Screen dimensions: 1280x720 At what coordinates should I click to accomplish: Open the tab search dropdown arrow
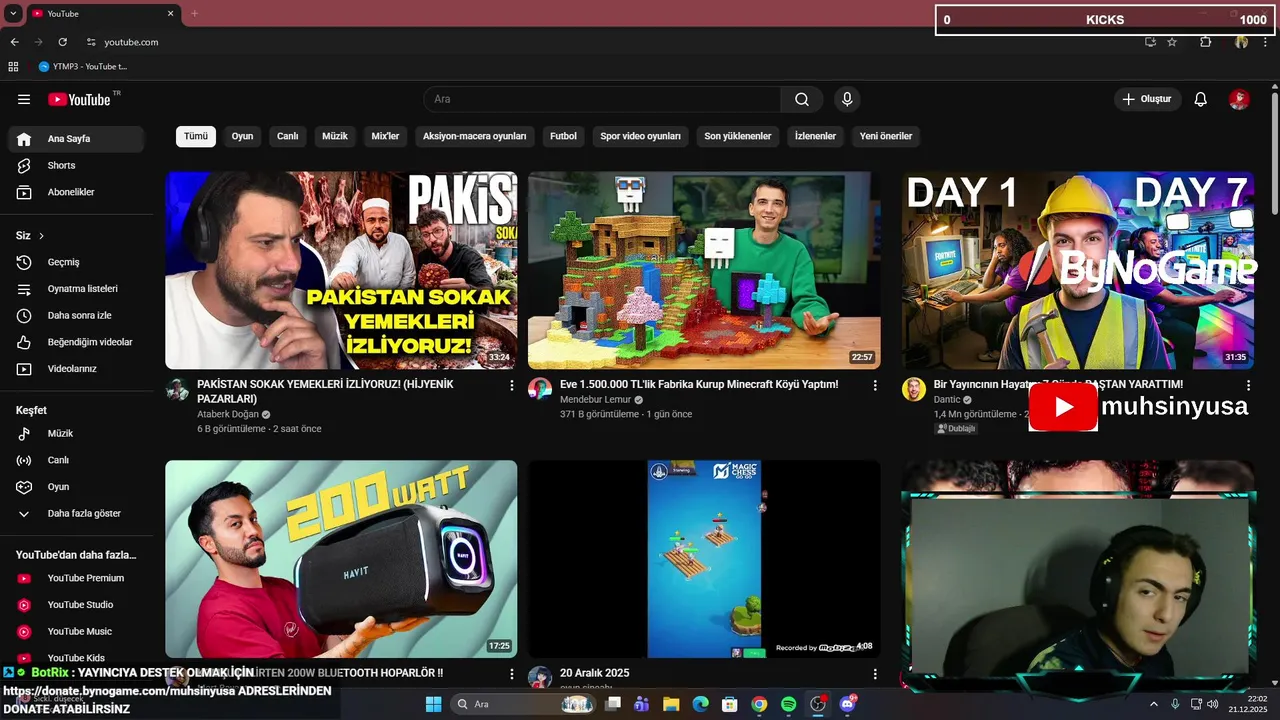pos(13,14)
